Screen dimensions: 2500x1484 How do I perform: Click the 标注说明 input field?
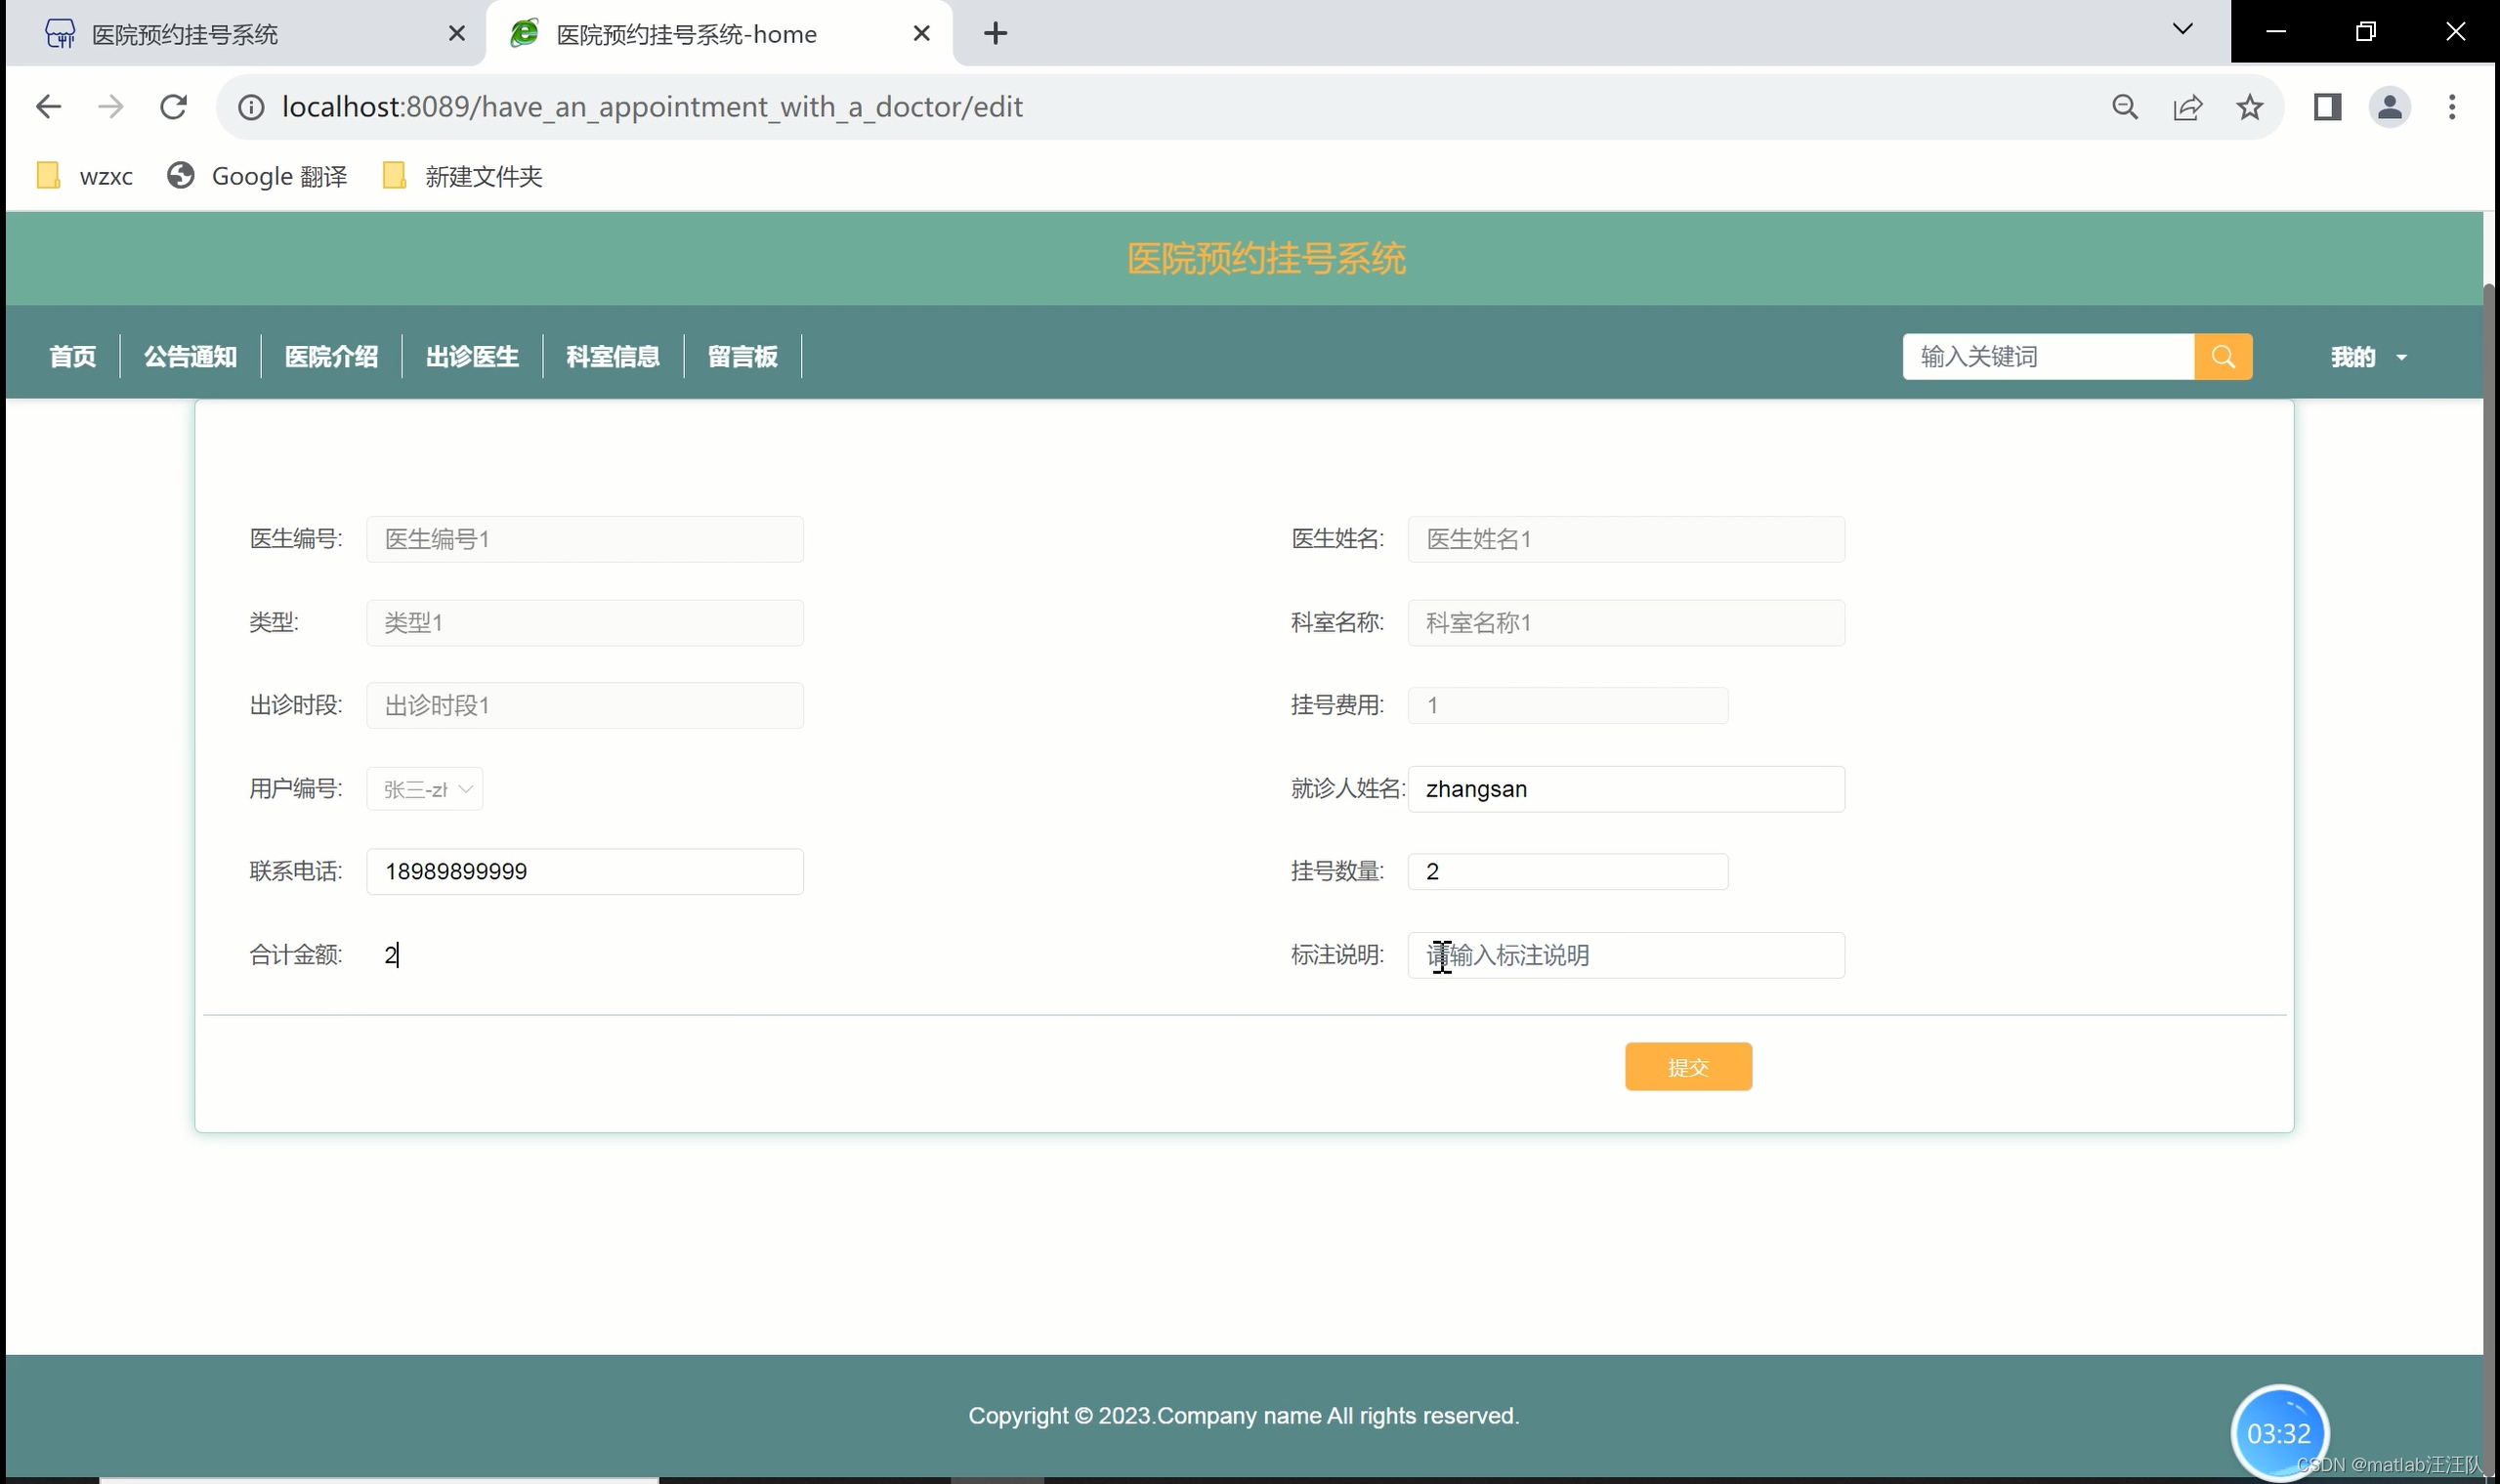tap(1625, 955)
